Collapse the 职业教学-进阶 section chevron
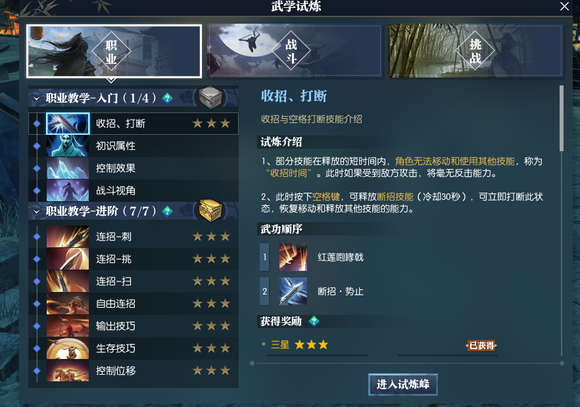Image resolution: width=580 pixels, height=407 pixels. [x=36, y=212]
